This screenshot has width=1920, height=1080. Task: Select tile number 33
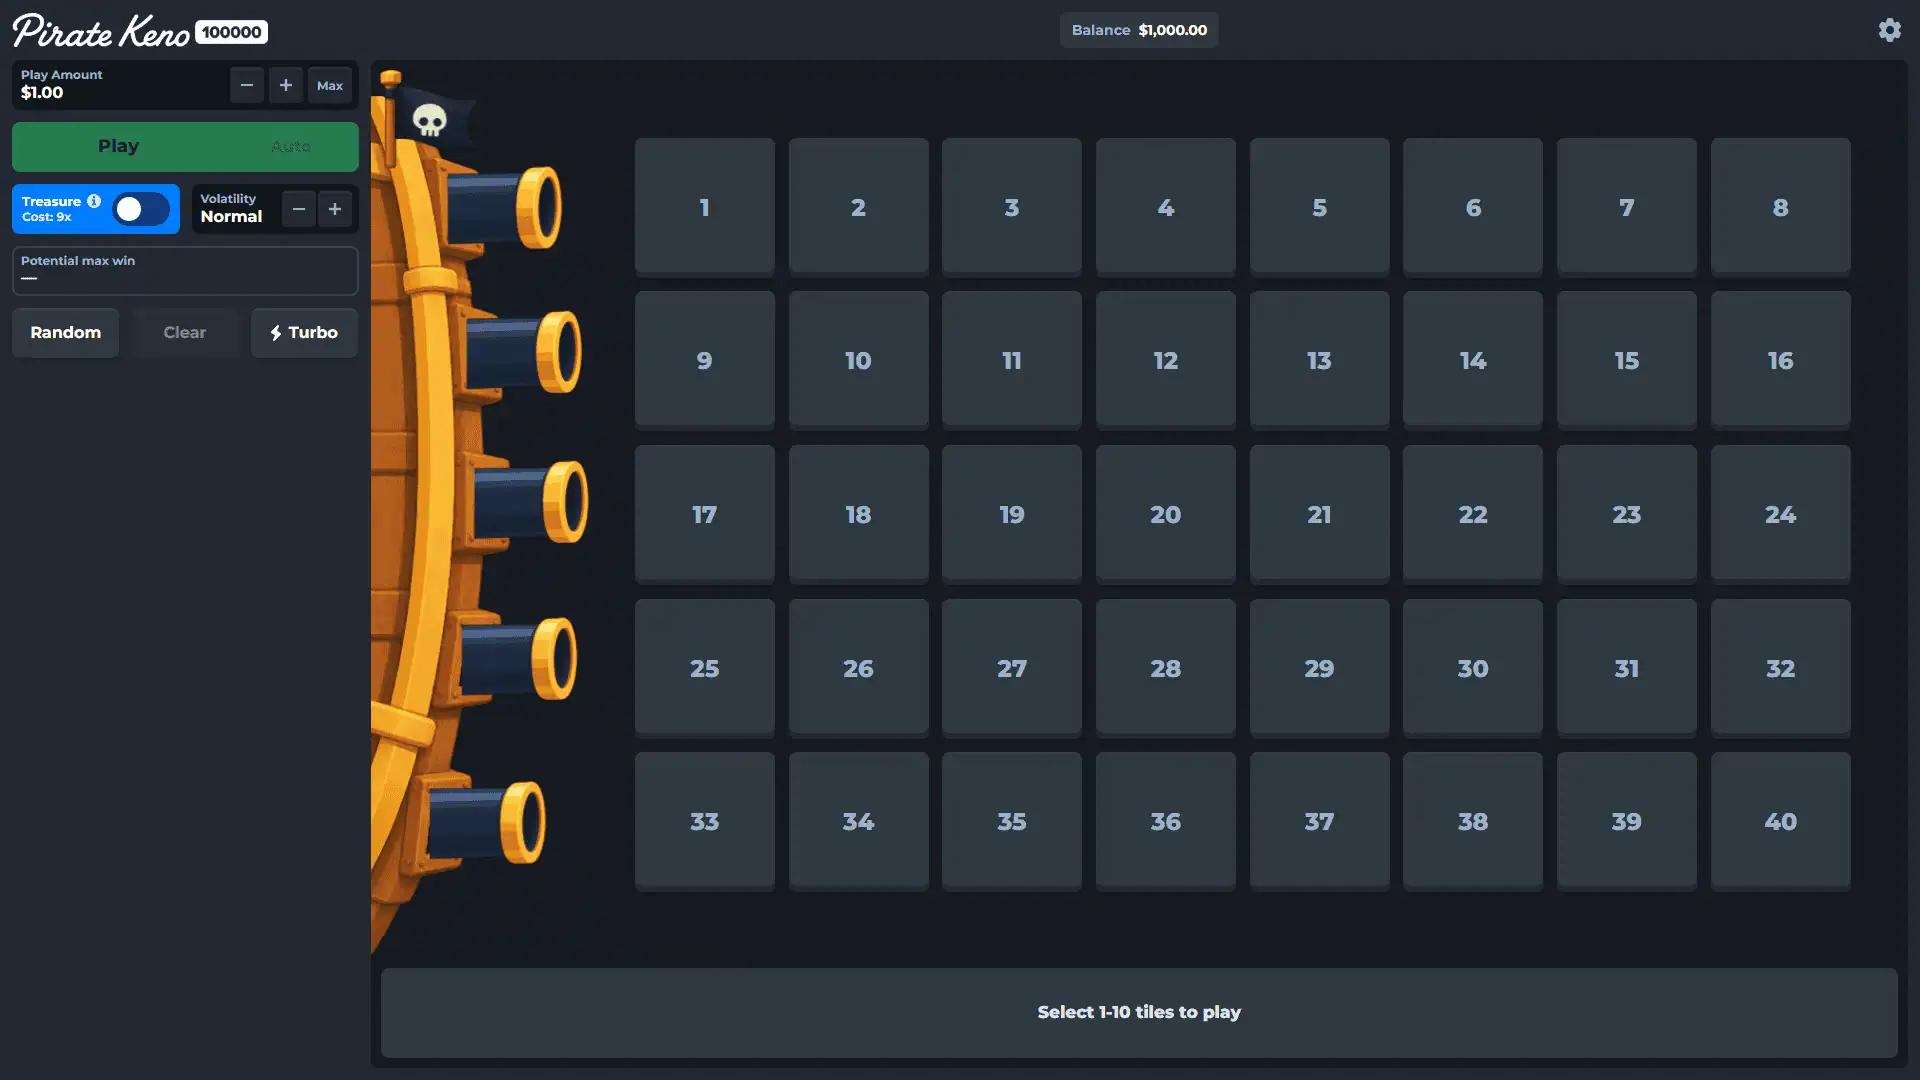[x=705, y=821]
